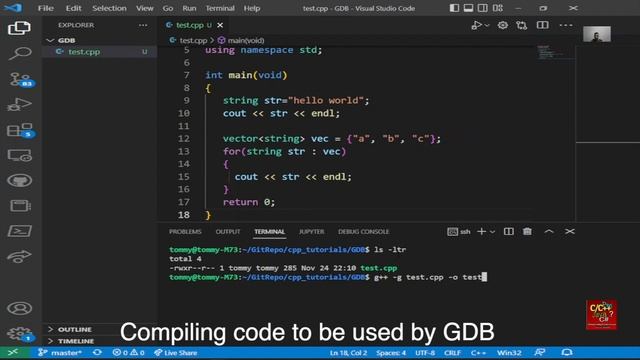This screenshot has height=360, width=640.
Task: Open new terminal launch profile dropdown
Action: [492, 231]
